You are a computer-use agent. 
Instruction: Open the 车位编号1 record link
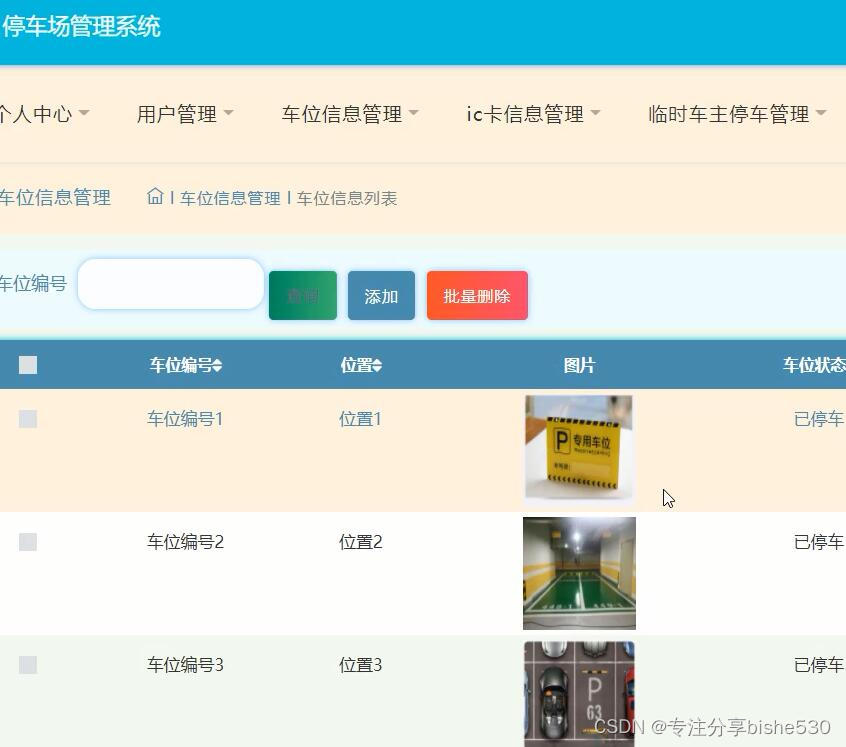point(184,419)
